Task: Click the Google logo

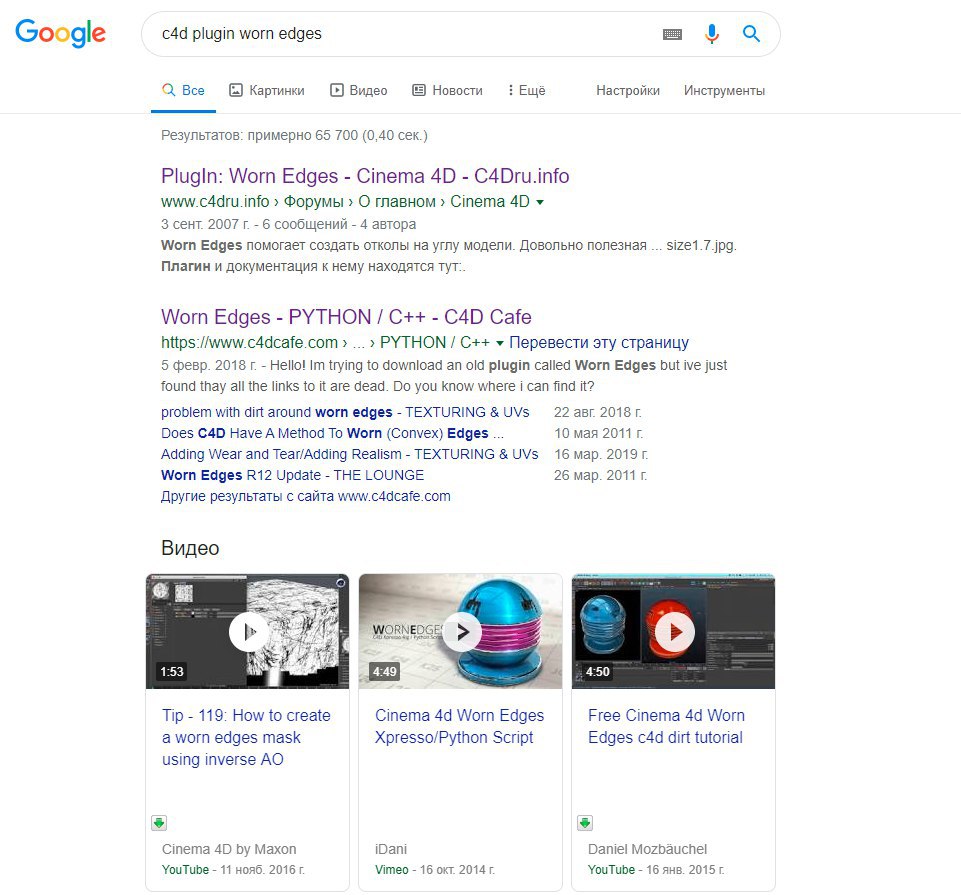Action: (60, 33)
